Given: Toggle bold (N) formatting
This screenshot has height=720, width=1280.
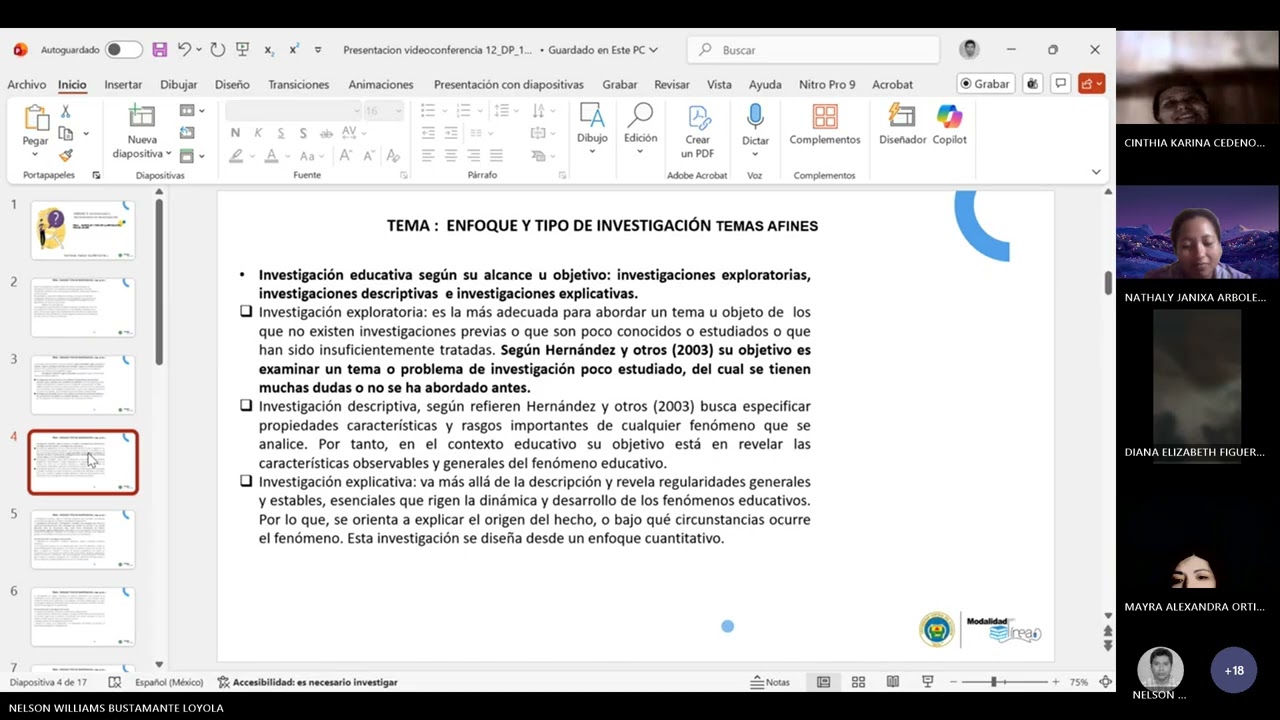Looking at the screenshot, I should [x=235, y=133].
